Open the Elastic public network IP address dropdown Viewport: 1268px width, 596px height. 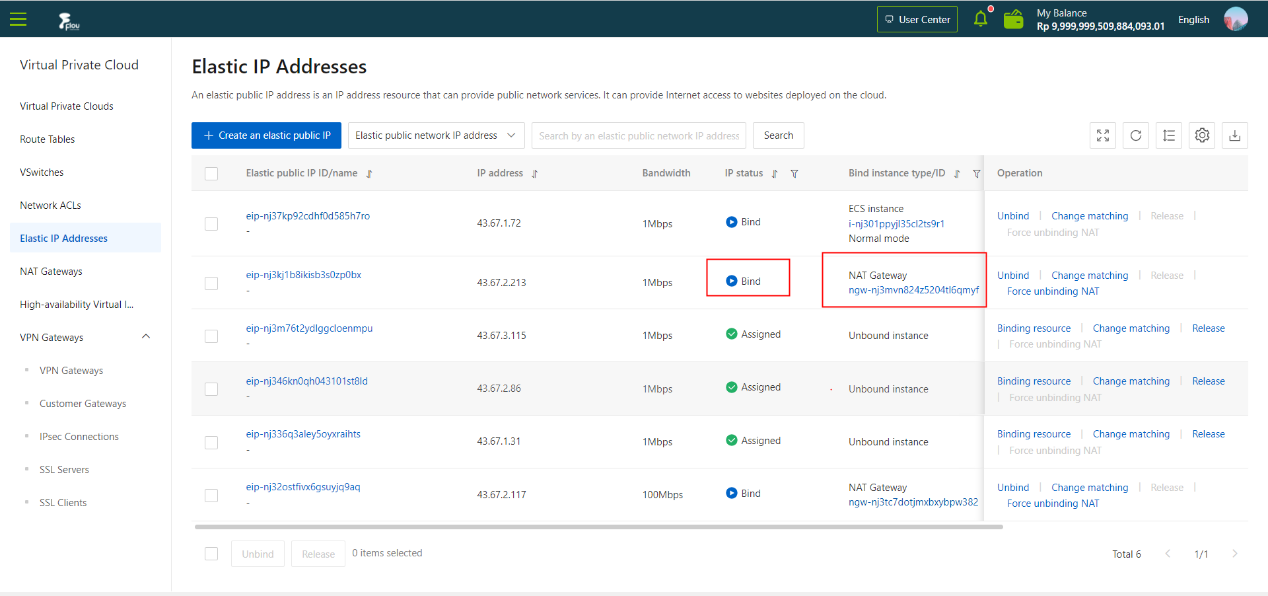point(436,136)
